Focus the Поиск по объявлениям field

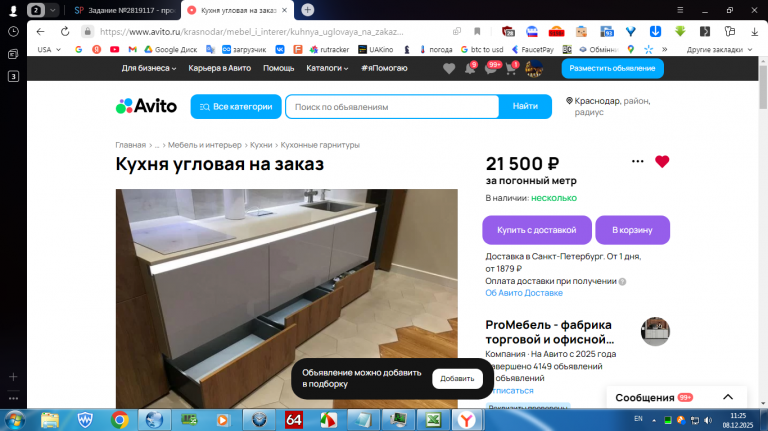392,106
